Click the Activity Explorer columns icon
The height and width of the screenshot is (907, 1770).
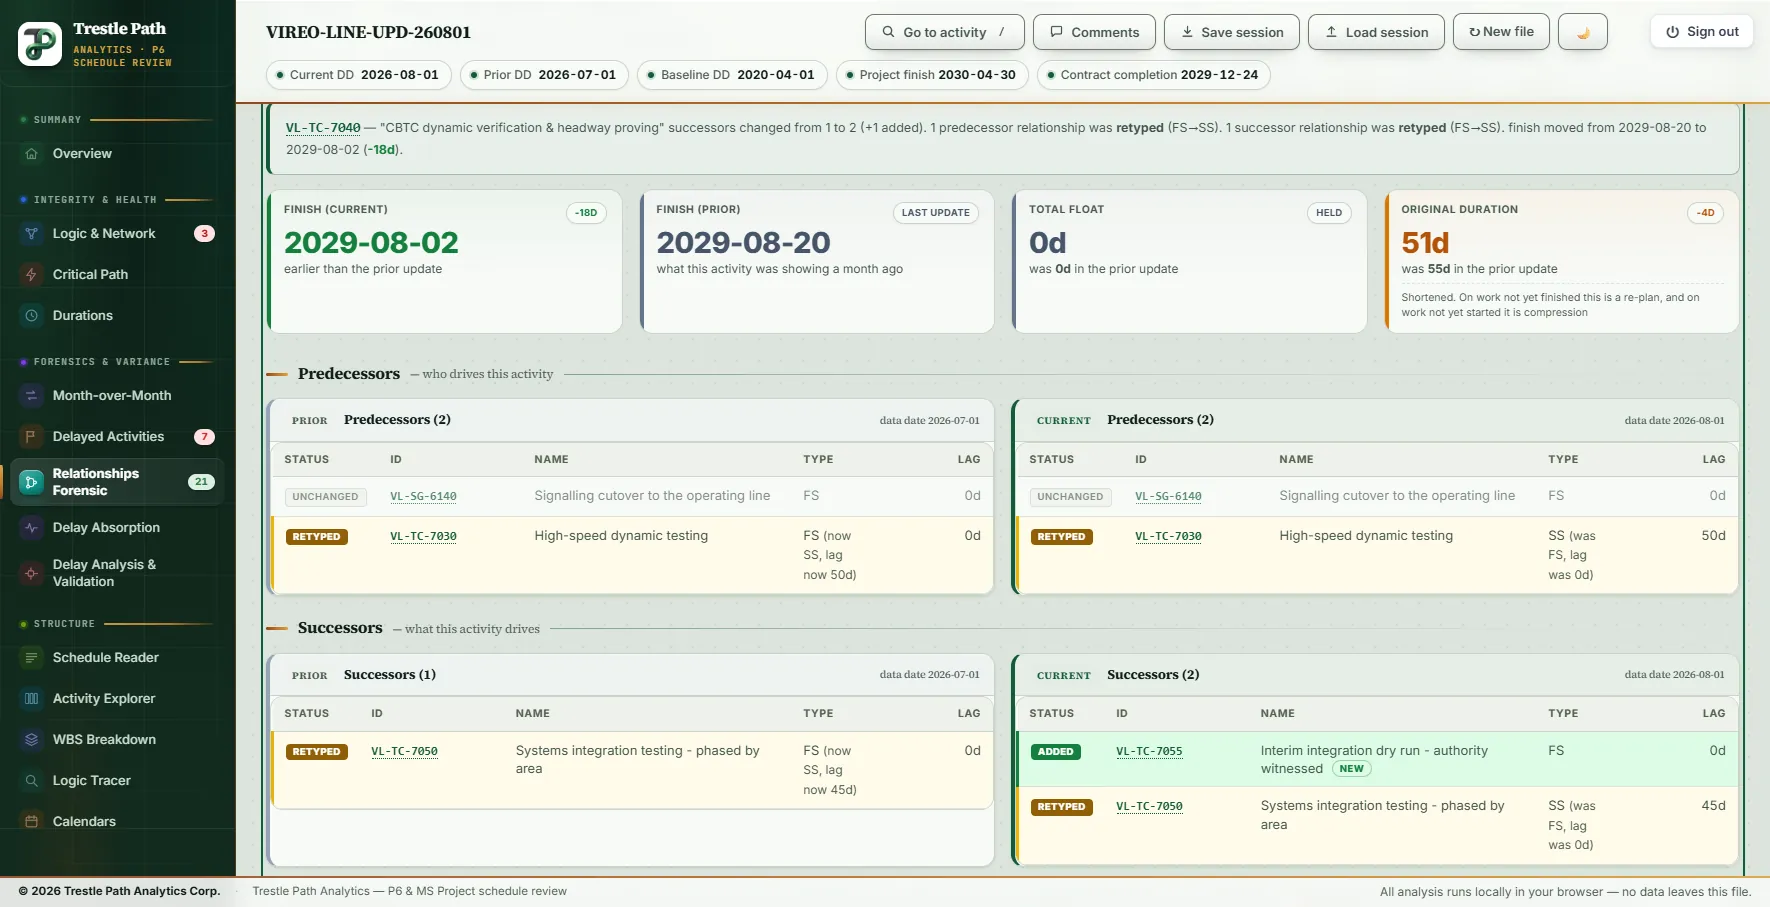pyautogui.click(x=31, y=699)
